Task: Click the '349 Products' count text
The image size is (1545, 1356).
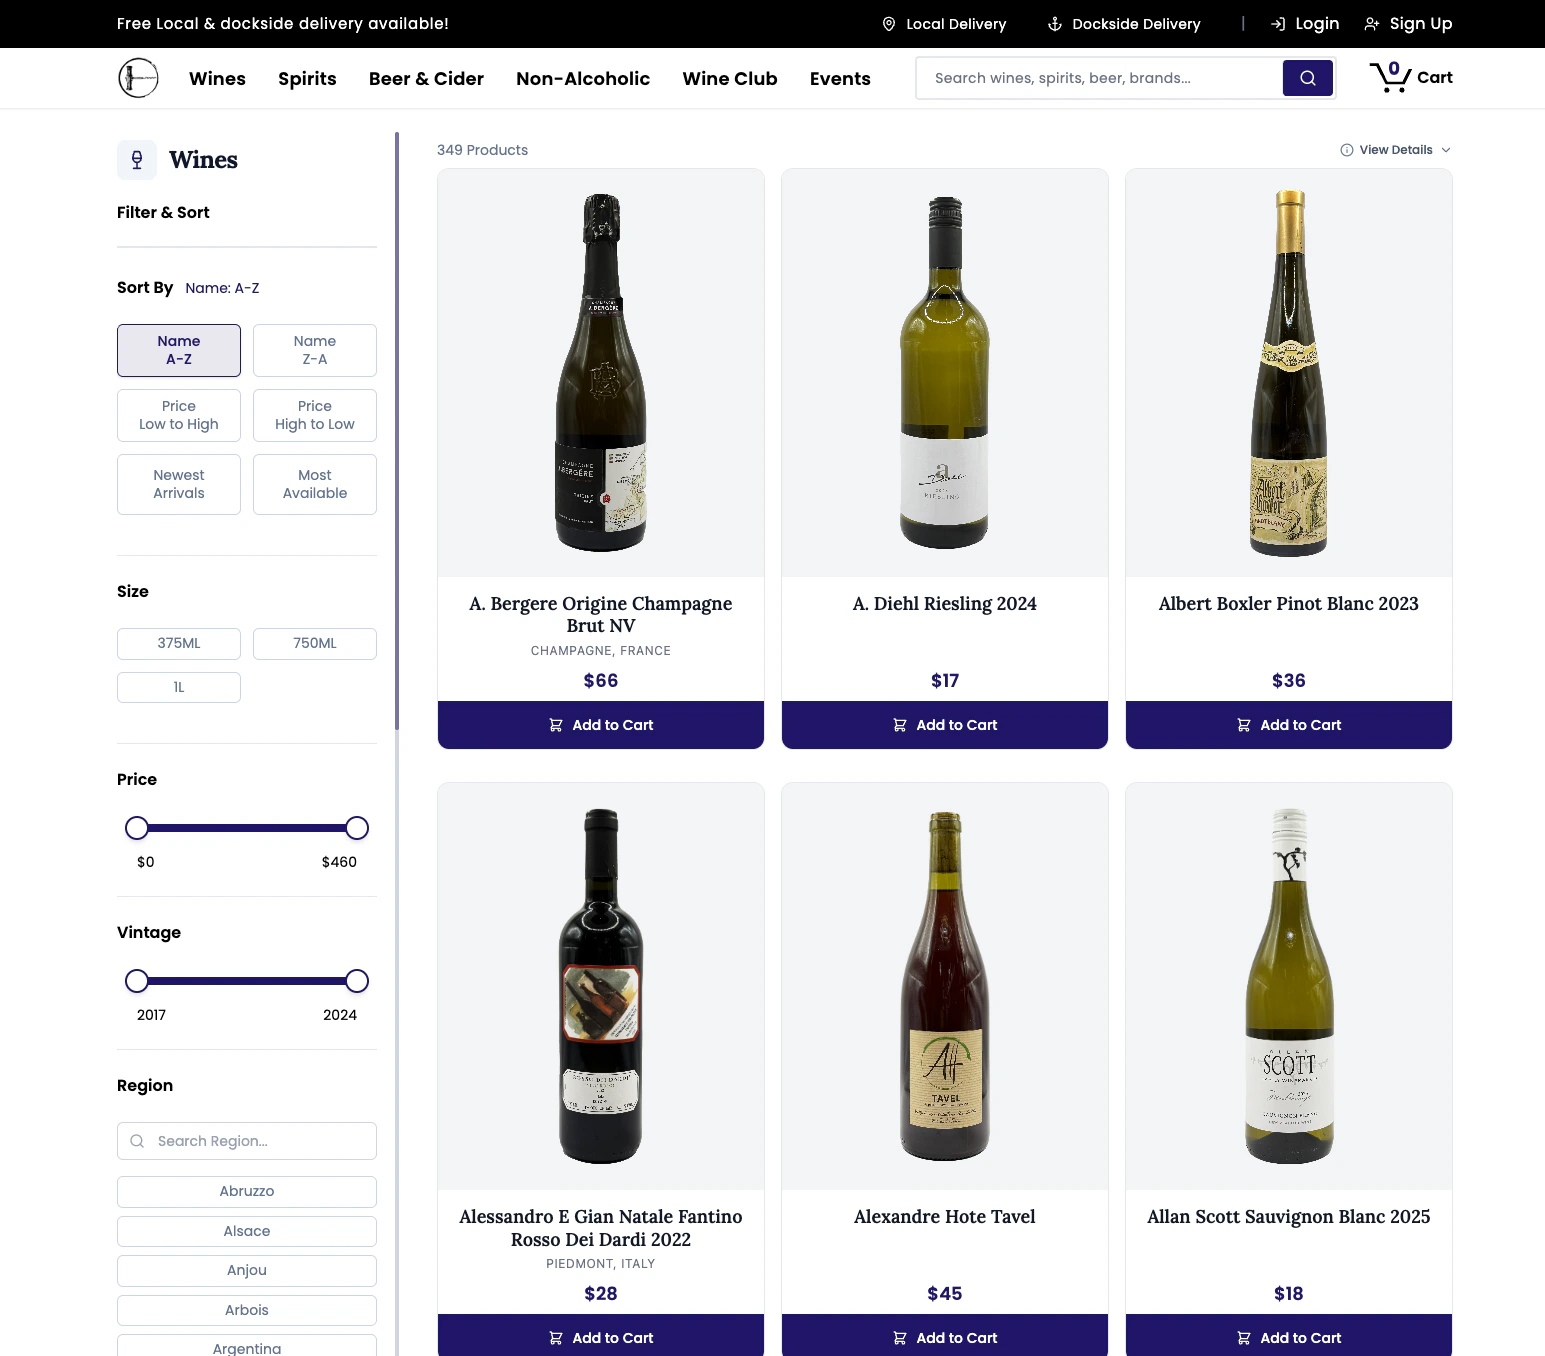Action: pyautogui.click(x=482, y=150)
